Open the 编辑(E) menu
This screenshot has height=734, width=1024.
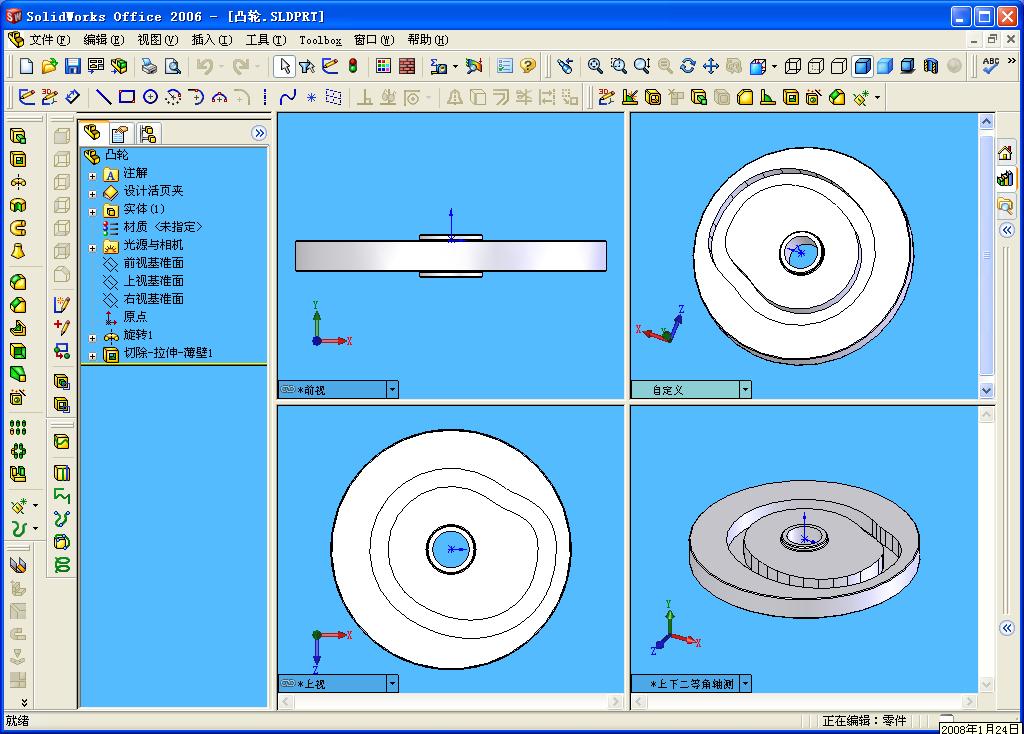[104, 40]
